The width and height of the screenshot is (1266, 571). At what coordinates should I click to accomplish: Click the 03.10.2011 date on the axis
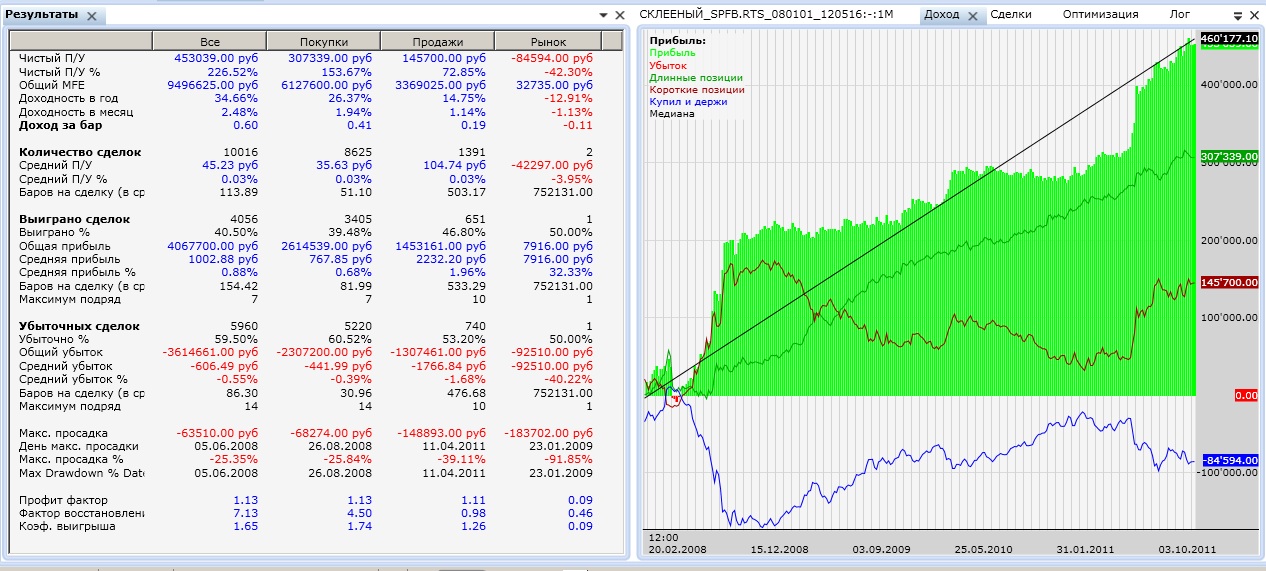[1187, 549]
